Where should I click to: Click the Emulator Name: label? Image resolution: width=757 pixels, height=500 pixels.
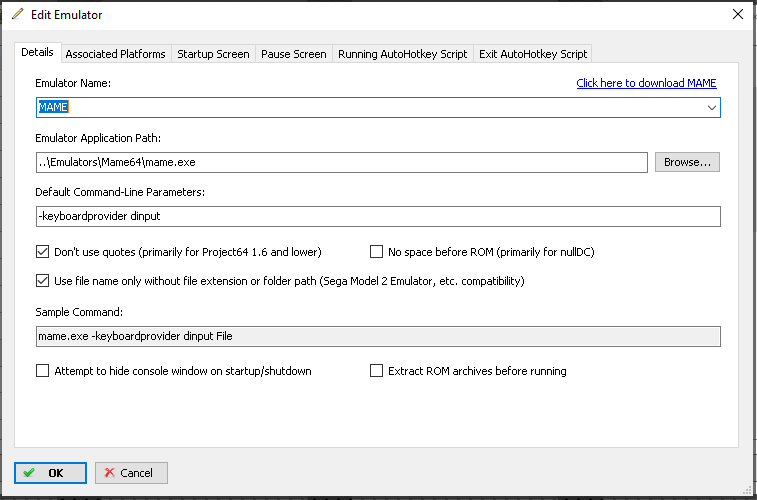73,83
